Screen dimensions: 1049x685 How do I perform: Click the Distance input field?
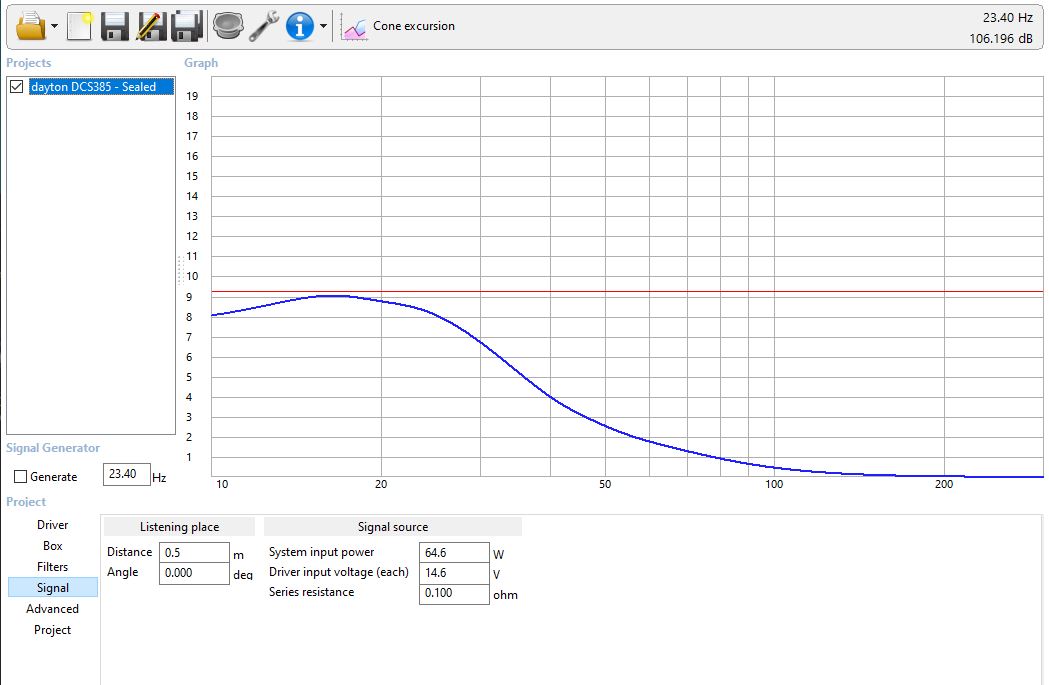194,553
